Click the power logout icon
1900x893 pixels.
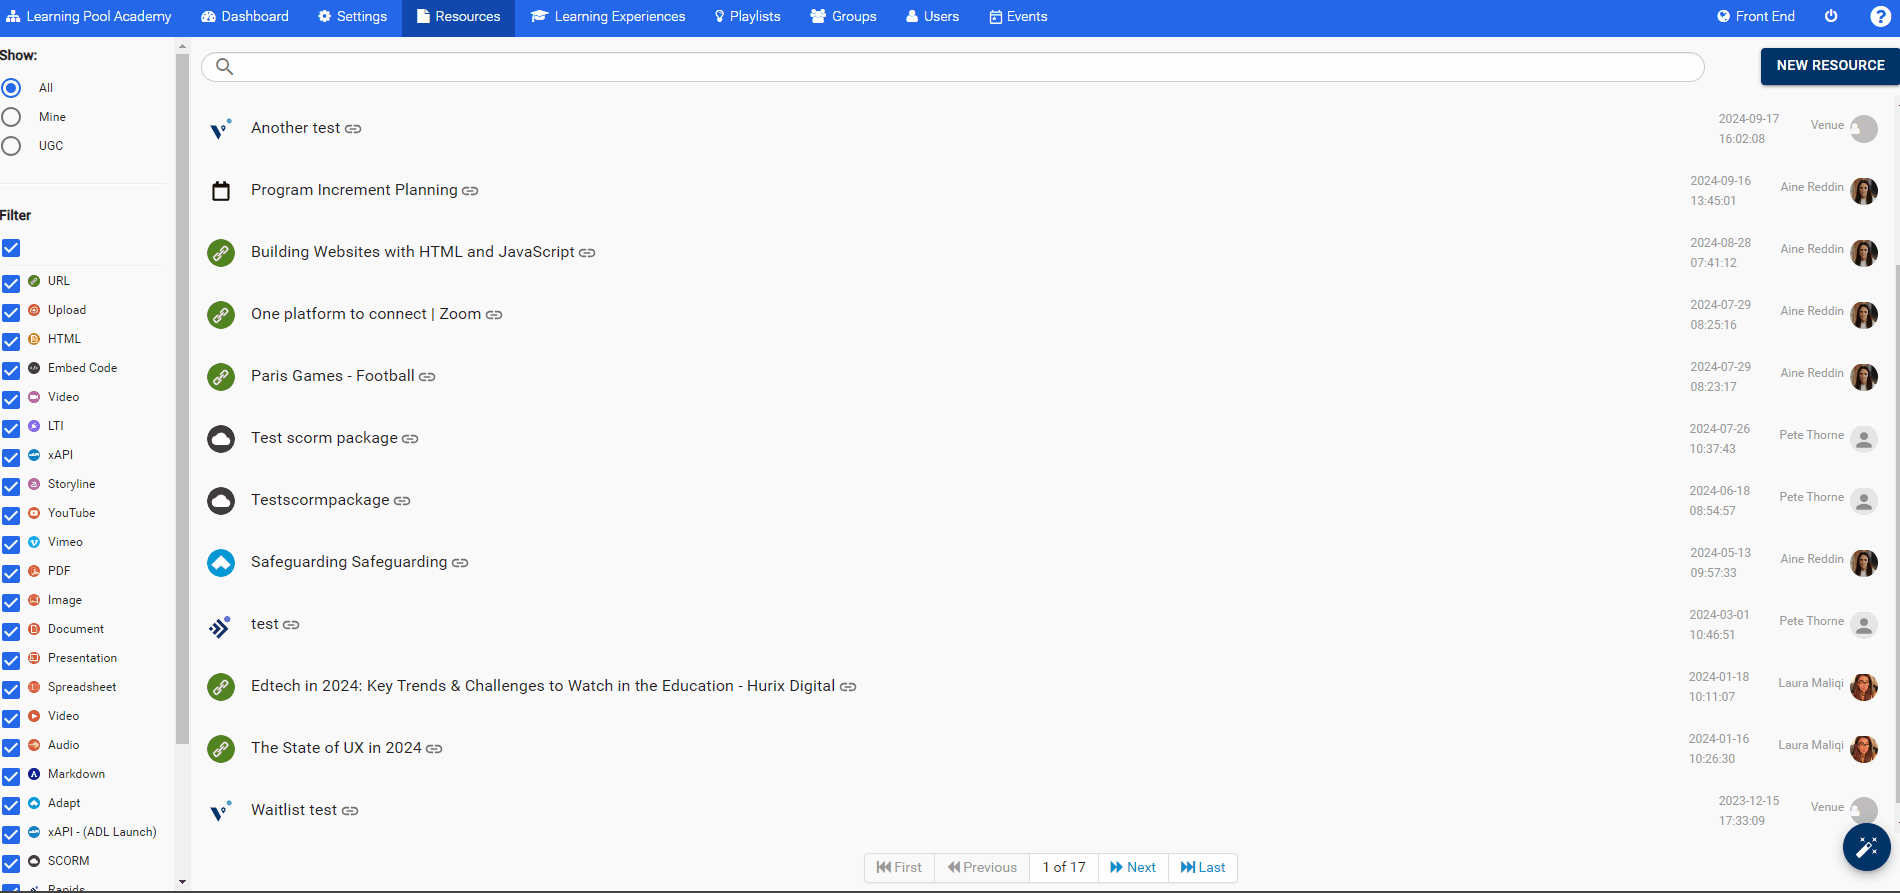[1831, 16]
